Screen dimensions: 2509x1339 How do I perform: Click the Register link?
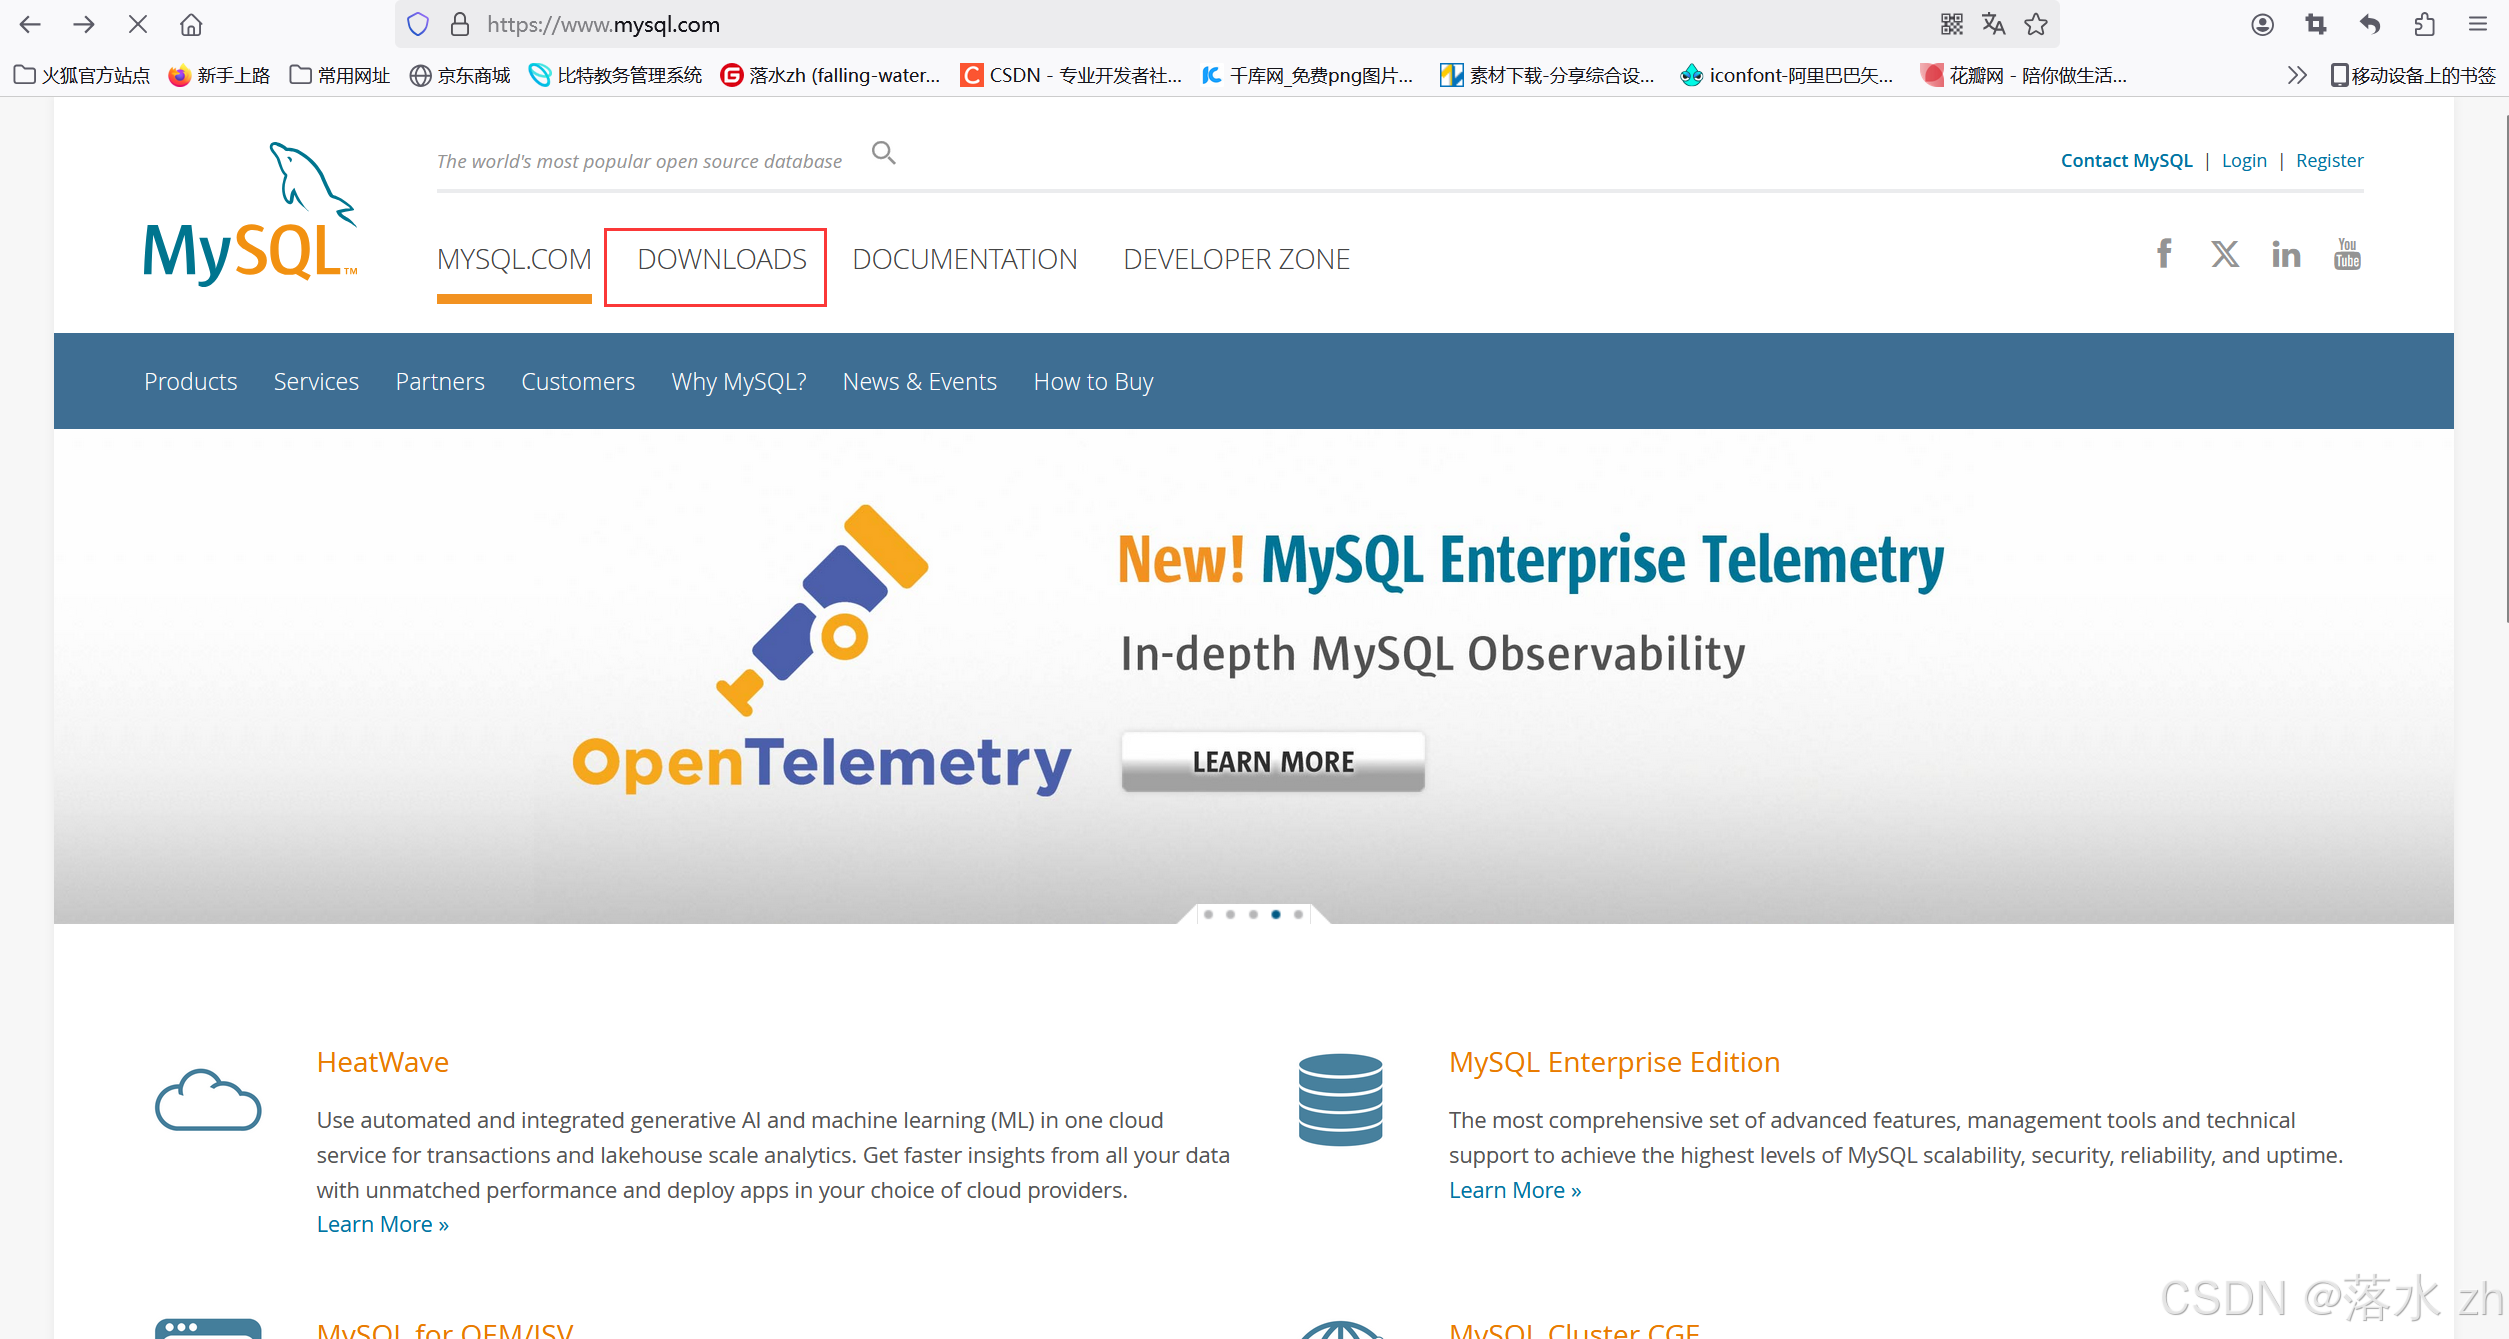click(x=2329, y=160)
